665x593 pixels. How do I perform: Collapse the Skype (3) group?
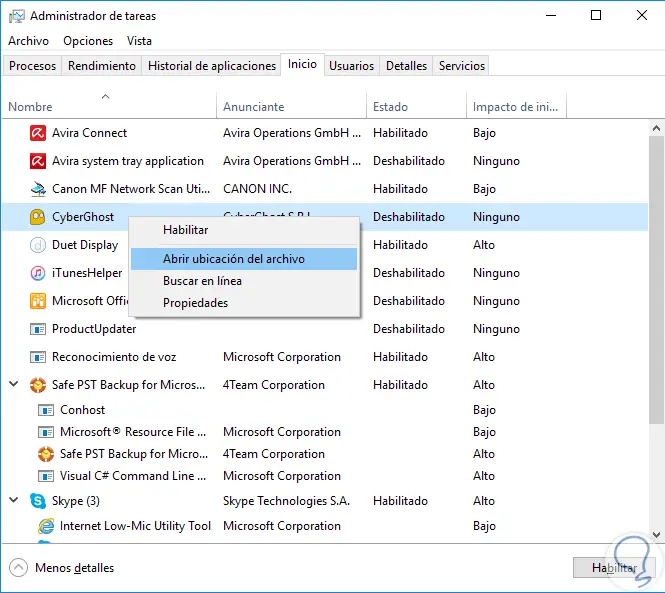[14, 501]
